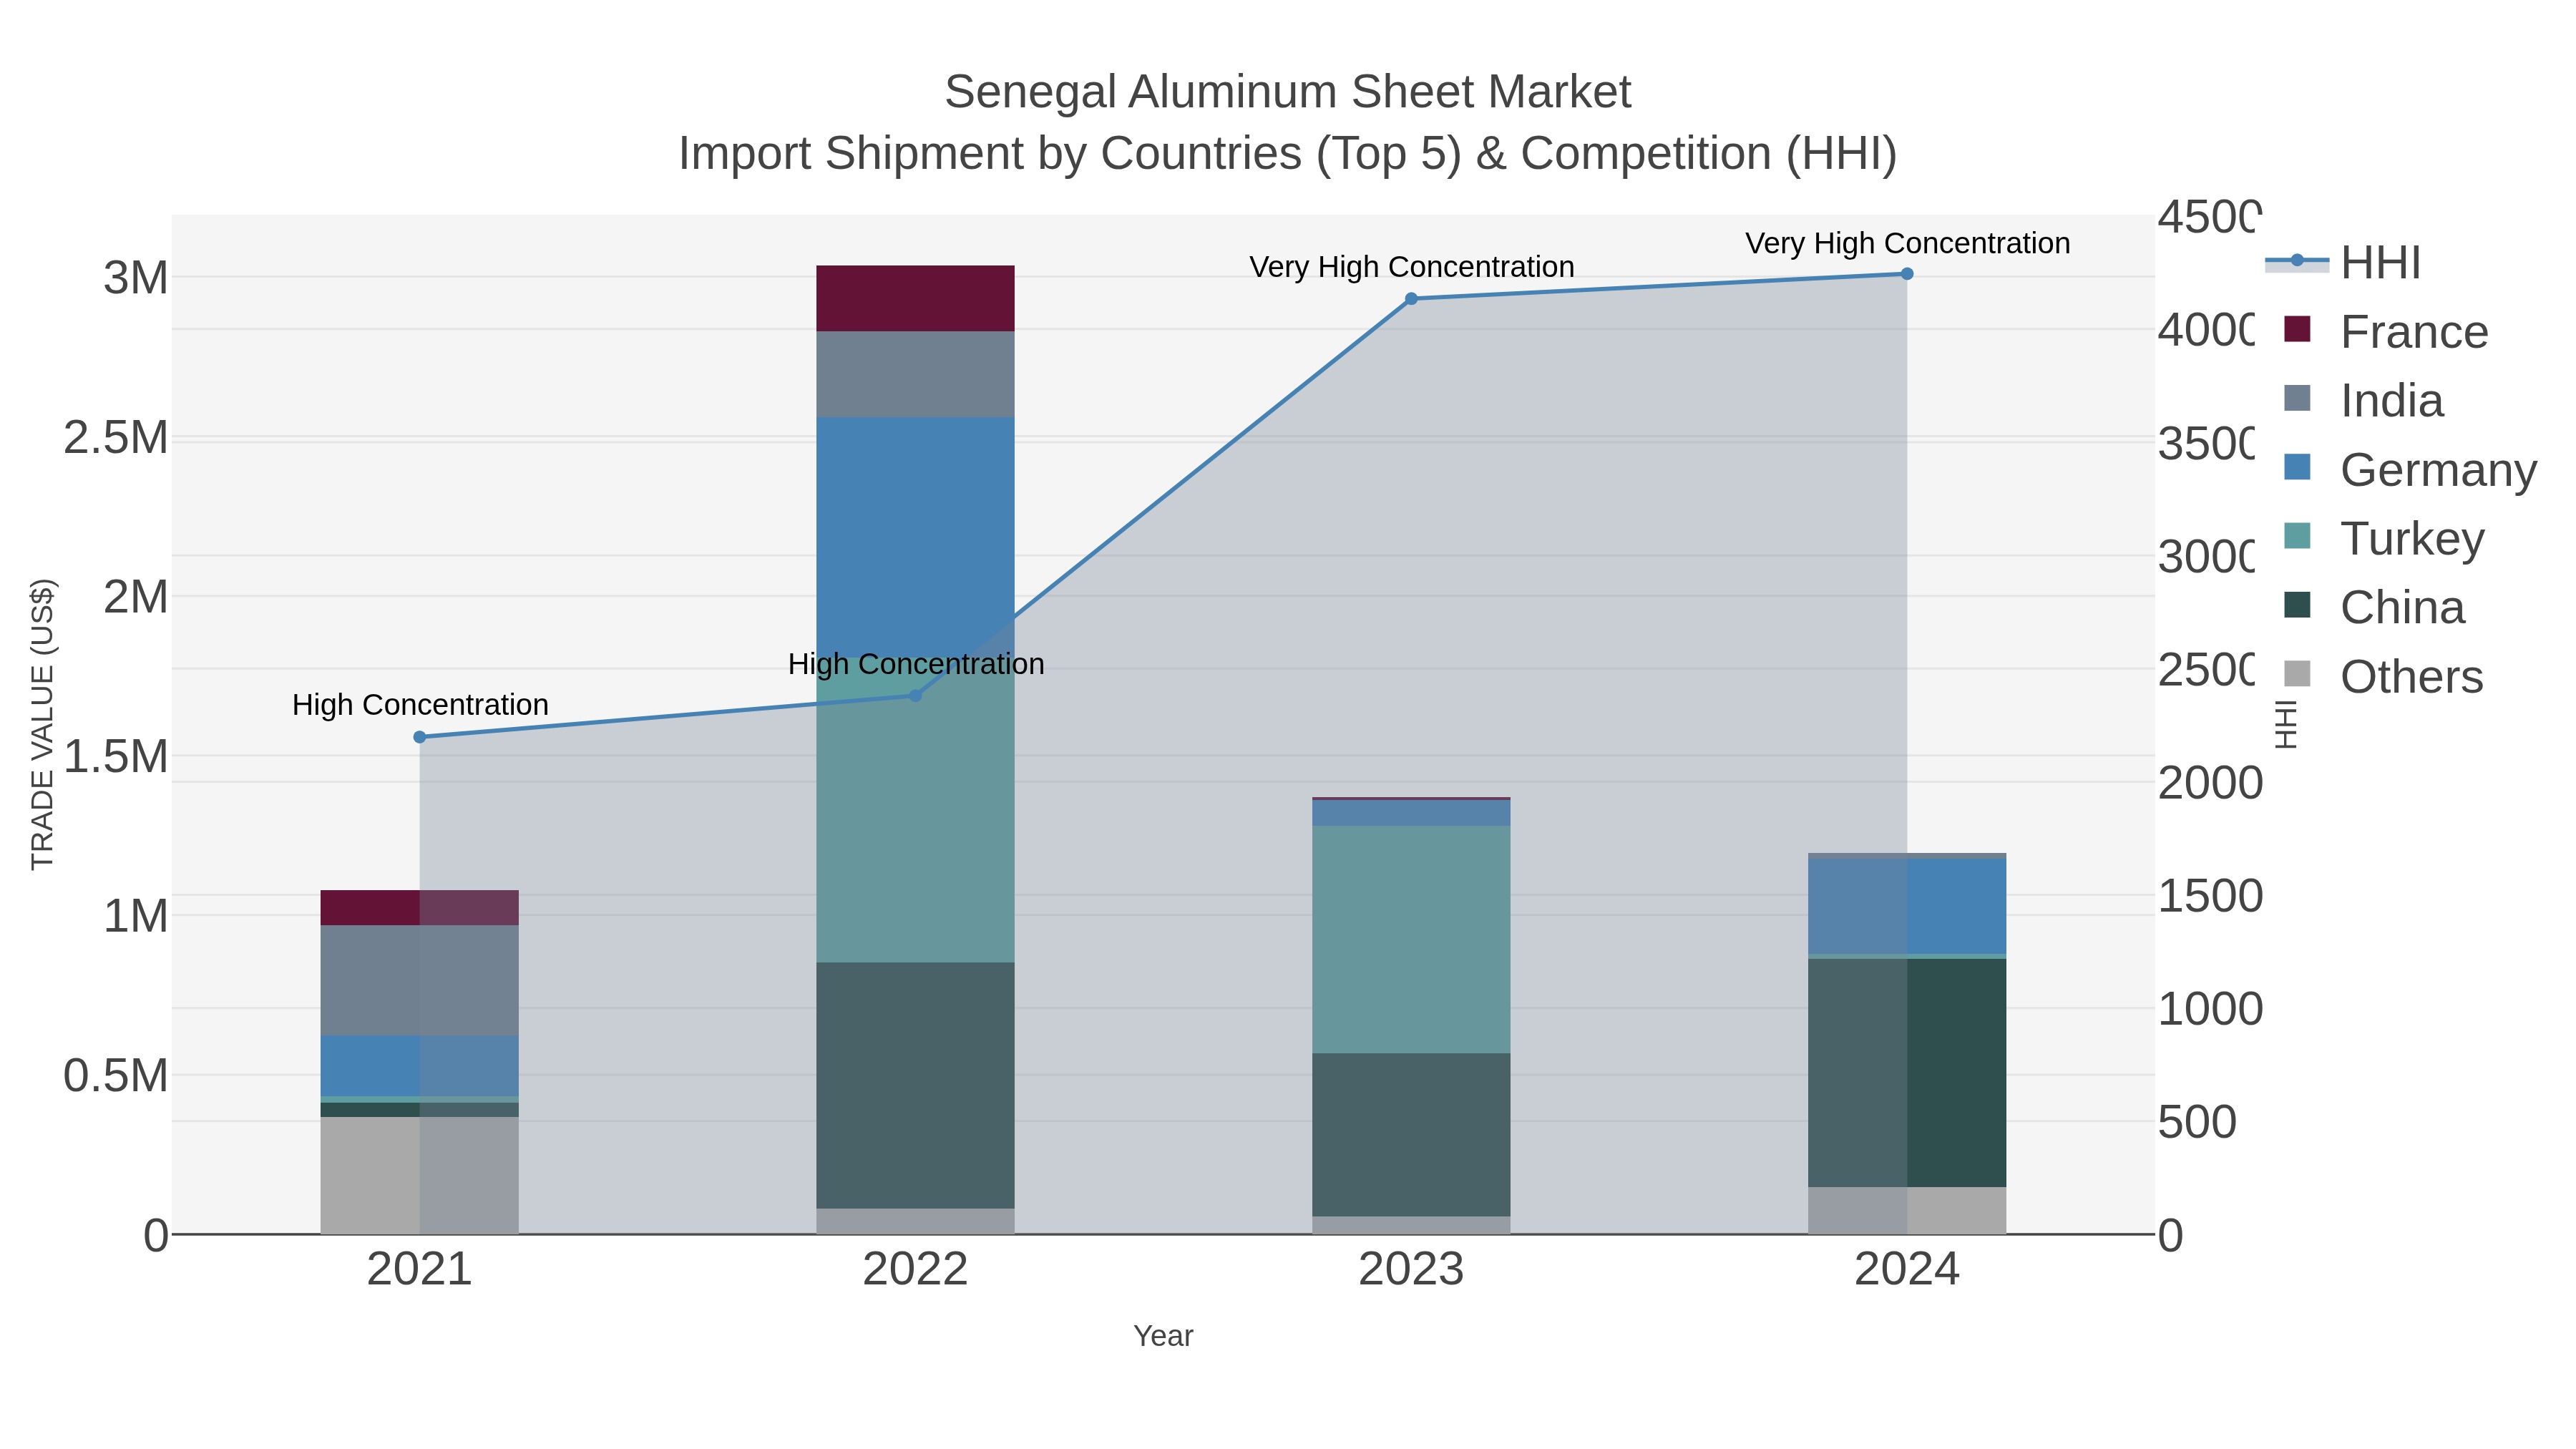This screenshot has width=2576, height=1449.
Task: Click the India segment of the 2021 bar
Action: pos(420,980)
